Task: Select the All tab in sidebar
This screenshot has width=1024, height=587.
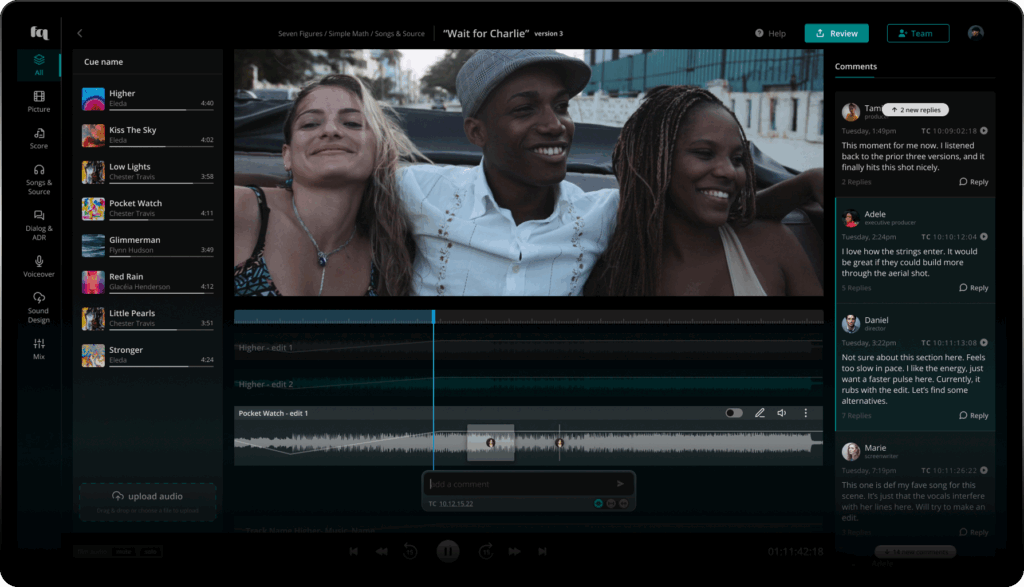Action: (39, 65)
